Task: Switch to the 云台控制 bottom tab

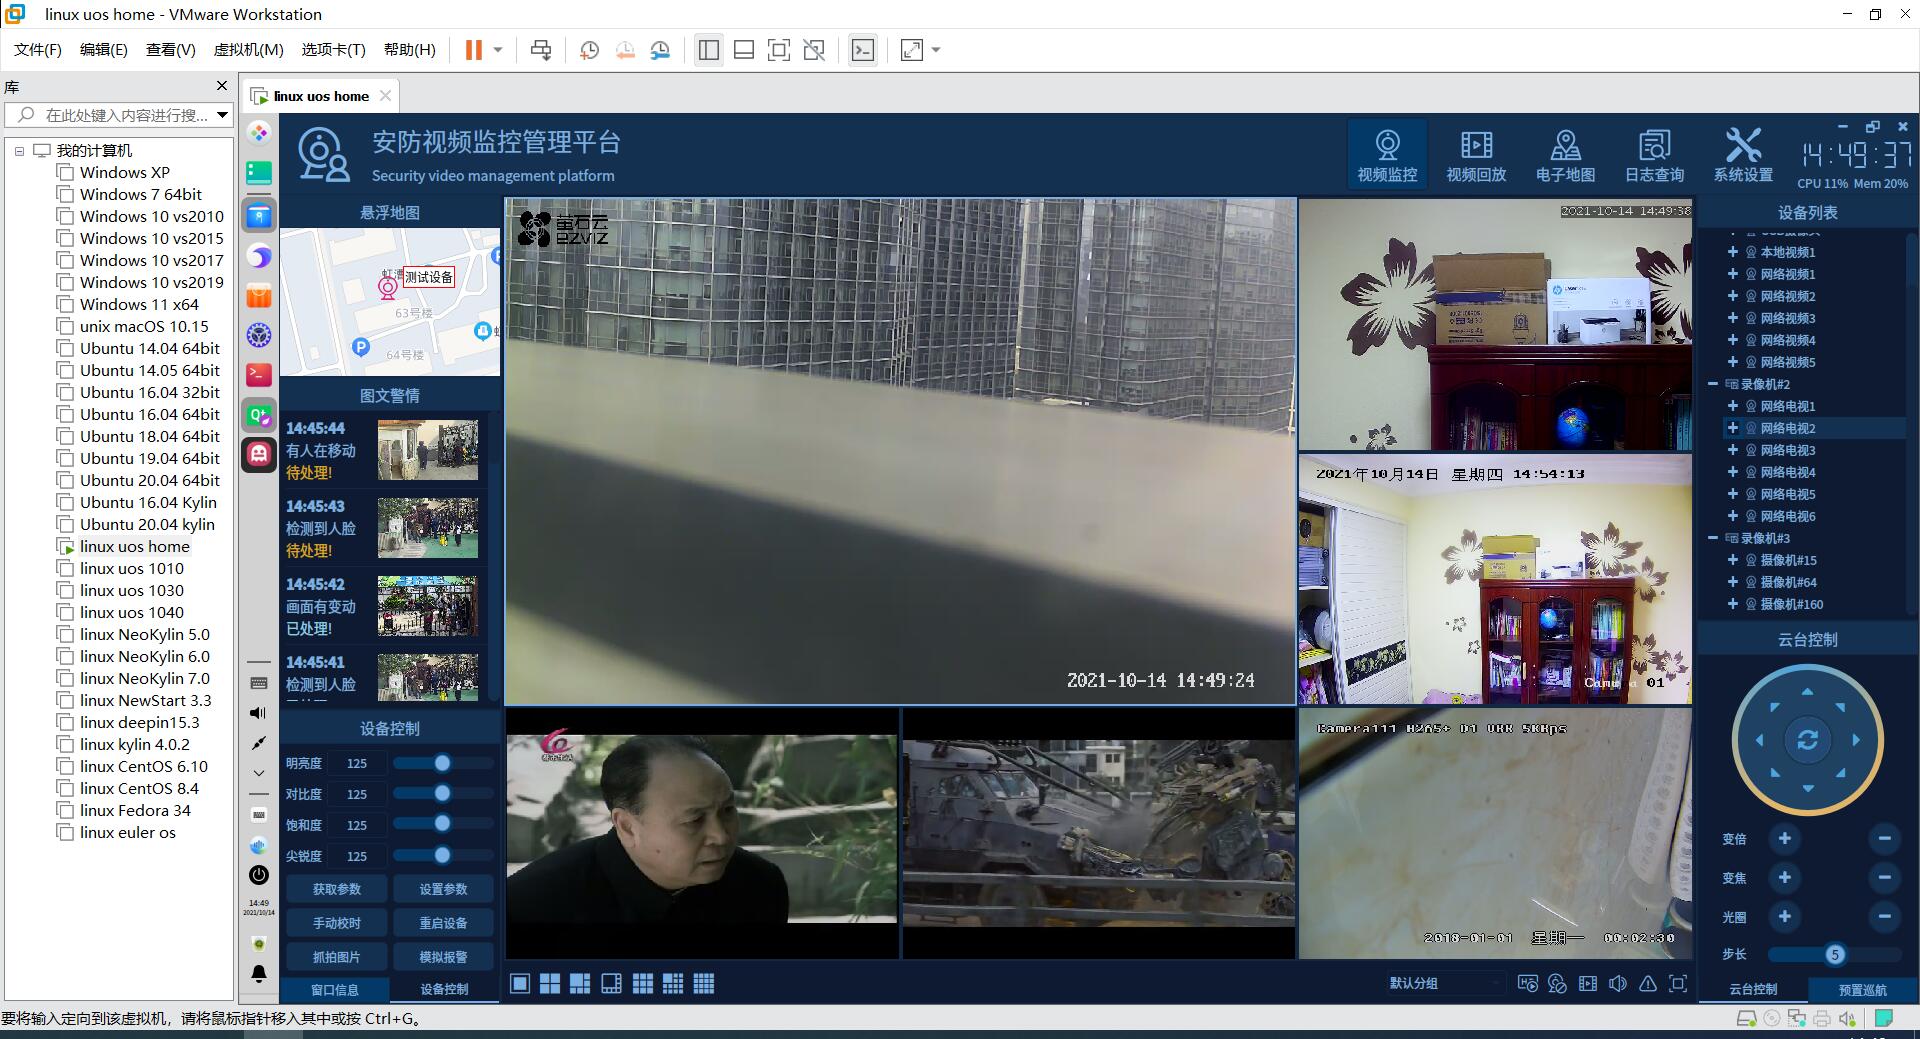Action: [x=1753, y=990]
